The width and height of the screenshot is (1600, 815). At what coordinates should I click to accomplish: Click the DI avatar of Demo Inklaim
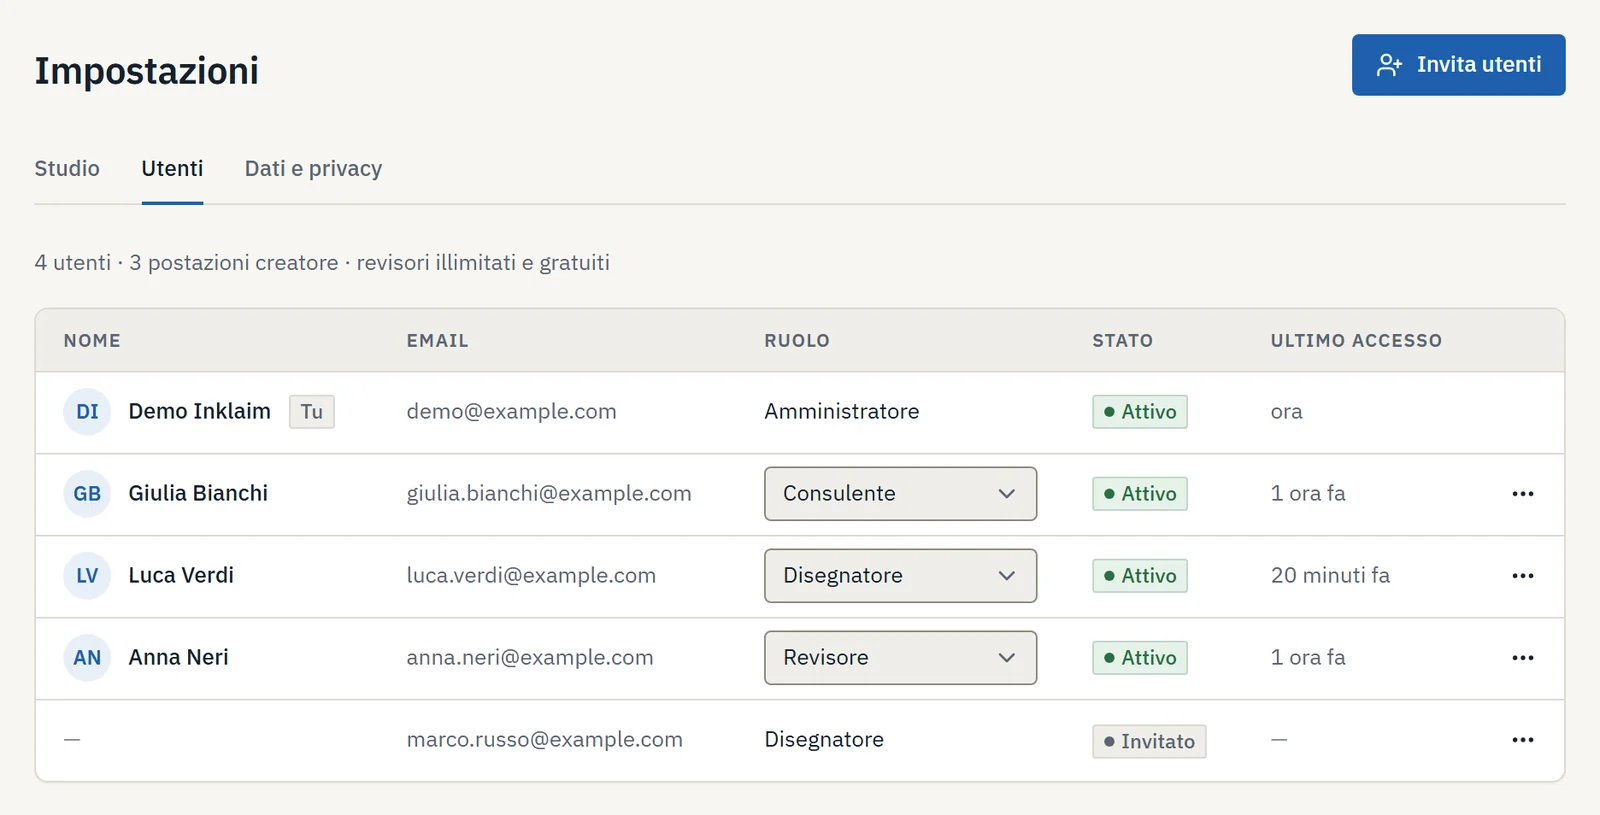tap(87, 412)
